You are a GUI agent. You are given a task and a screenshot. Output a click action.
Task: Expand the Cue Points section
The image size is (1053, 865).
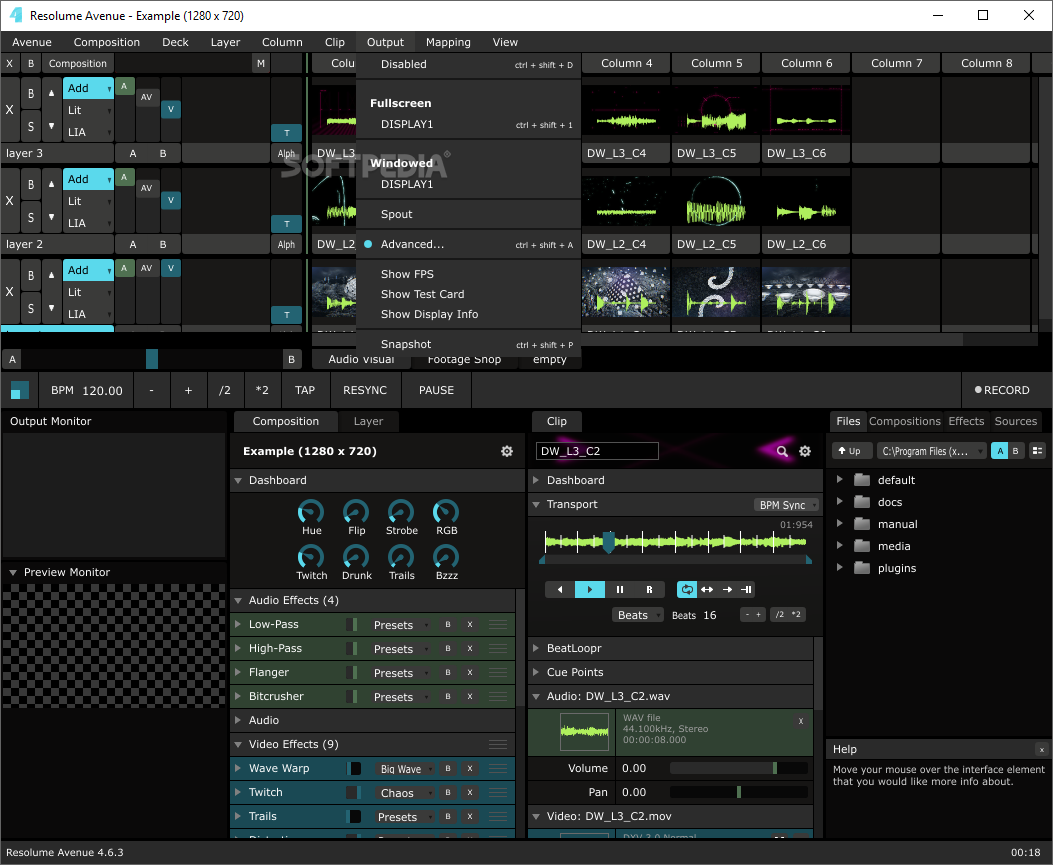536,672
